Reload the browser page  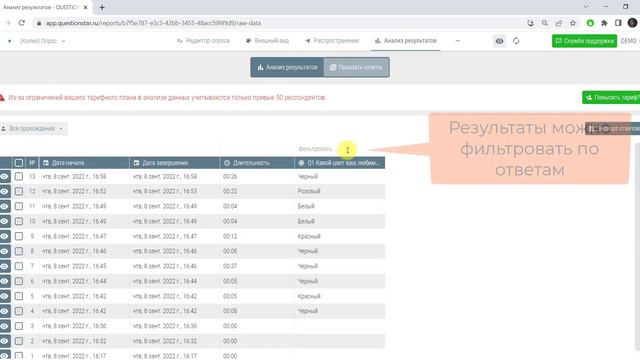point(22,23)
